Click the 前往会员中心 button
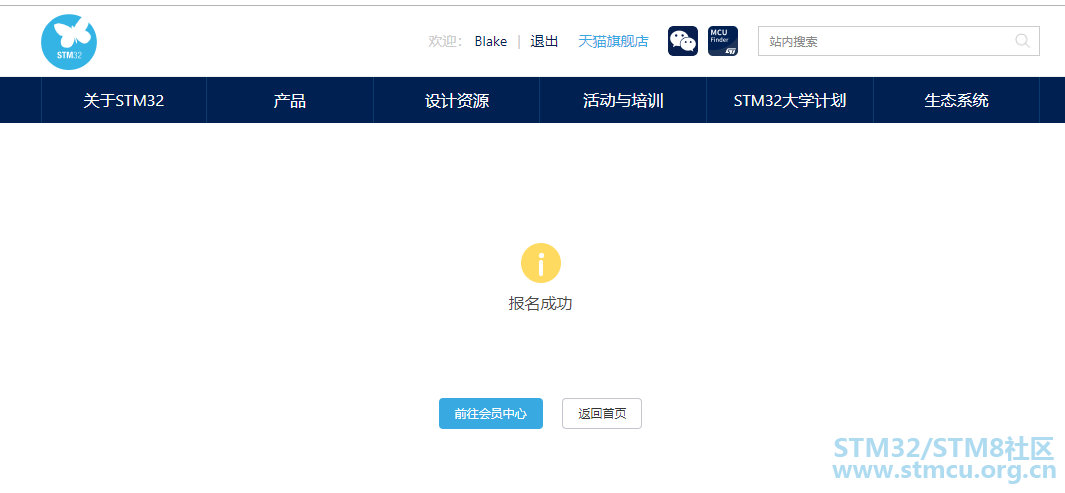 pyautogui.click(x=491, y=414)
